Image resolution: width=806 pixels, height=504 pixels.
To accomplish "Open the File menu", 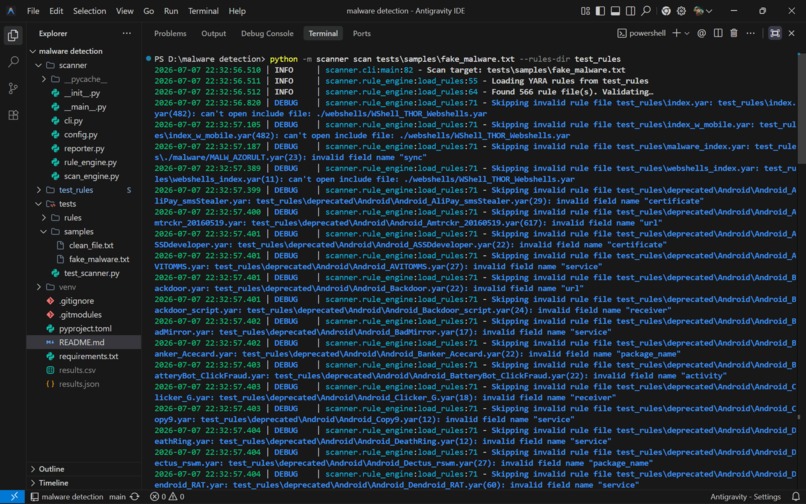I will [x=33, y=11].
